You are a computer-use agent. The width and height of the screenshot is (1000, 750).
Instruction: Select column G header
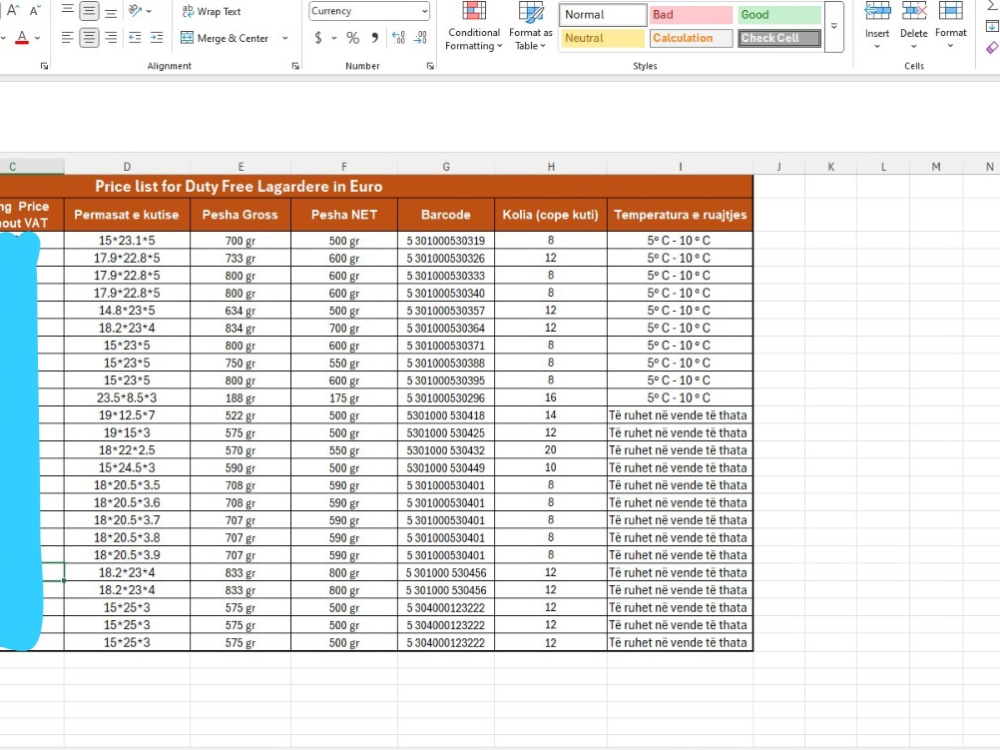446,166
